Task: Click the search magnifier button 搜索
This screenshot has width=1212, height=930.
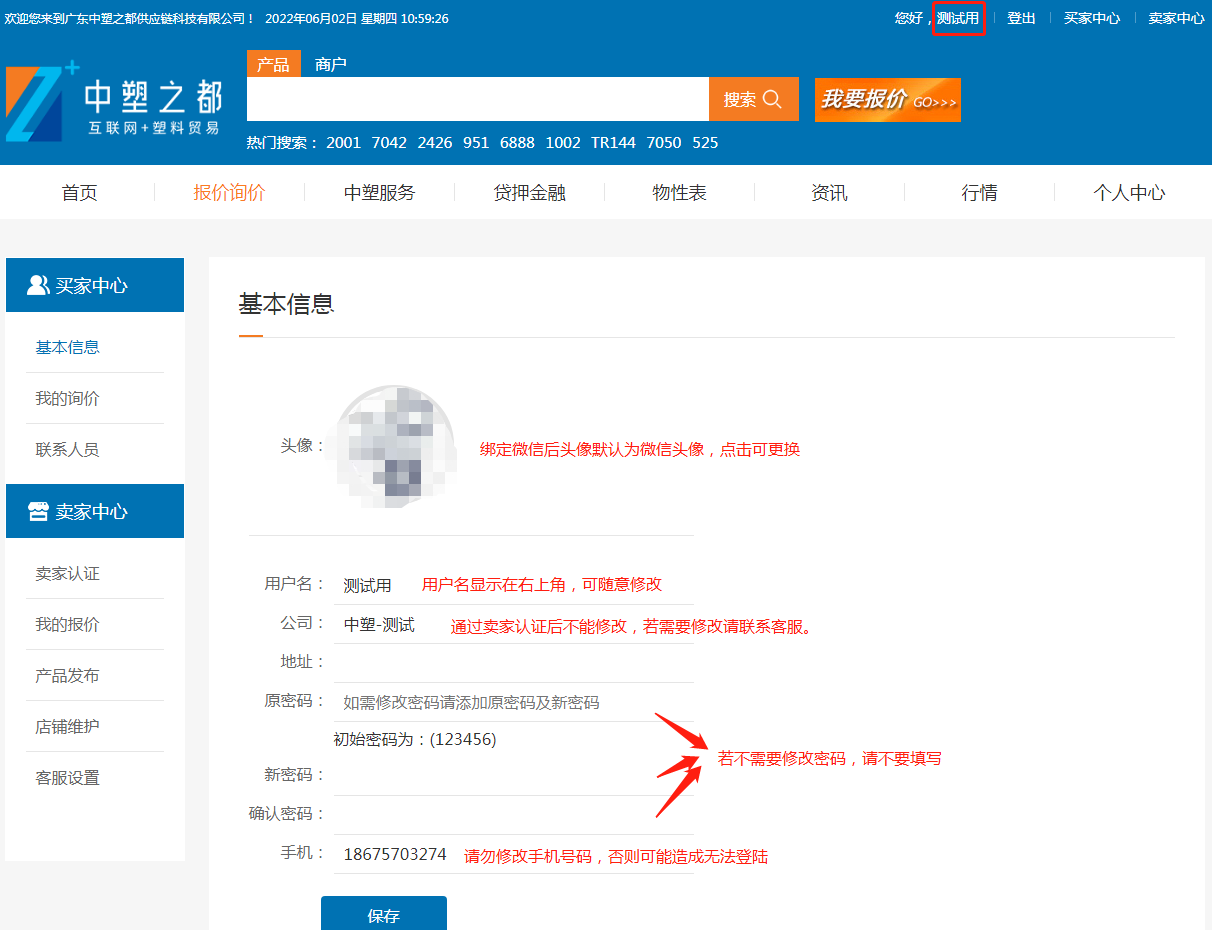Action: pyautogui.click(x=753, y=99)
